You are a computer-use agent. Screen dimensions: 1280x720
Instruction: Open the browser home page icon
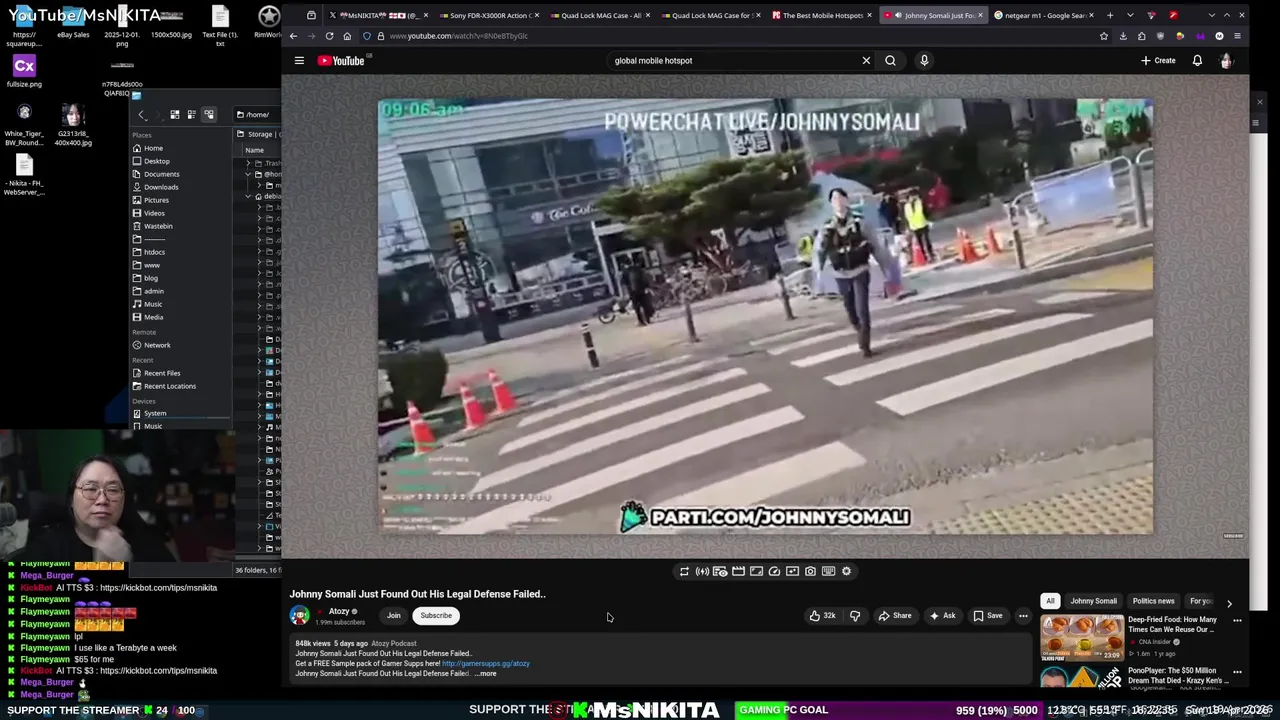coord(347,36)
